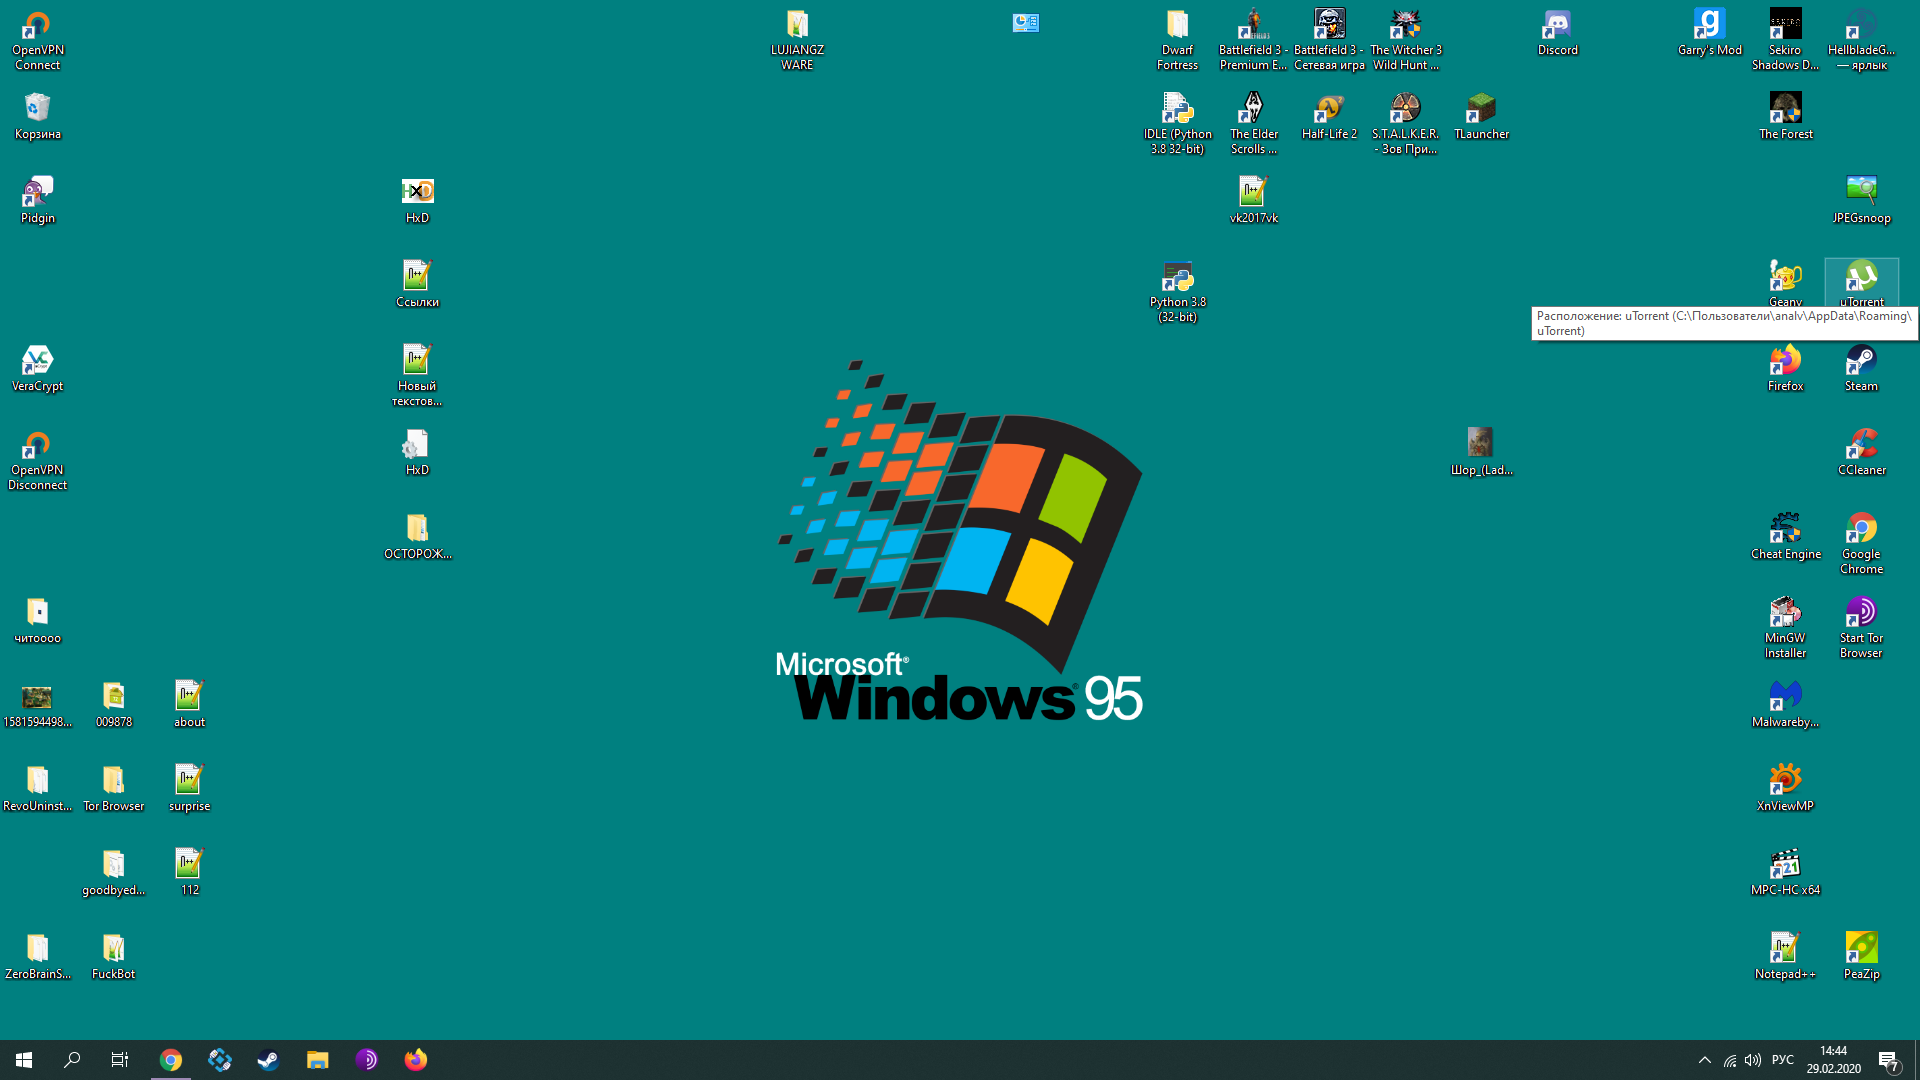
Task: Select the Ссылки text file icon
Action: click(x=417, y=284)
